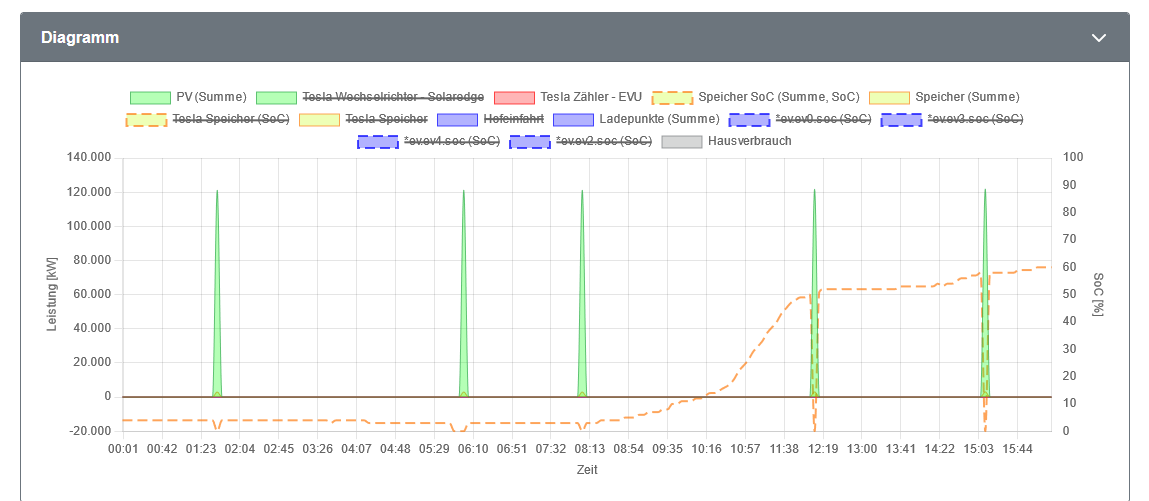Image resolution: width=1149 pixels, height=501 pixels.
Task: Hide the Tesla Zähler - EVU dataset
Action: coord(591,97)
